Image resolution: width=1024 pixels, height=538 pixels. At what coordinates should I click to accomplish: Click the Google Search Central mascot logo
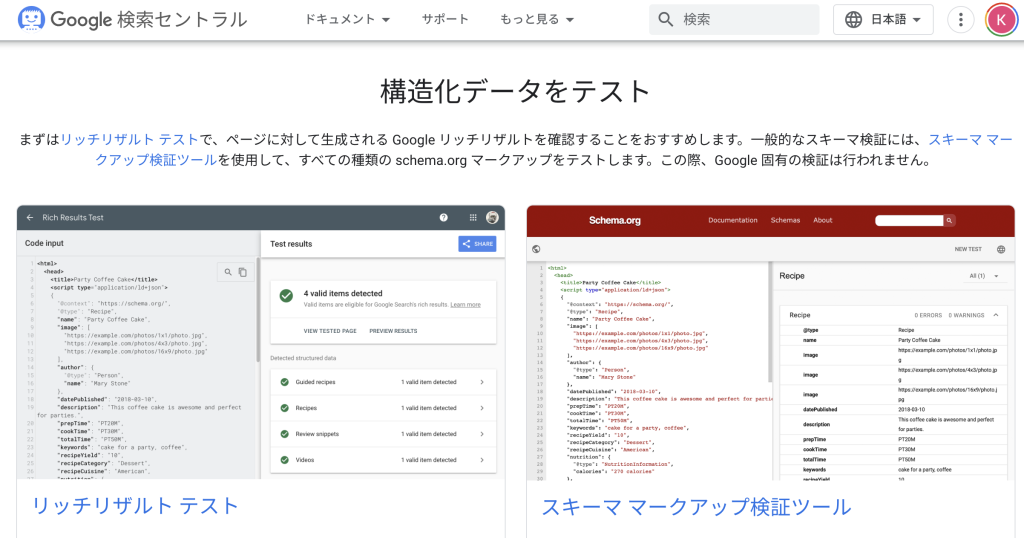[x=31, y=19]
